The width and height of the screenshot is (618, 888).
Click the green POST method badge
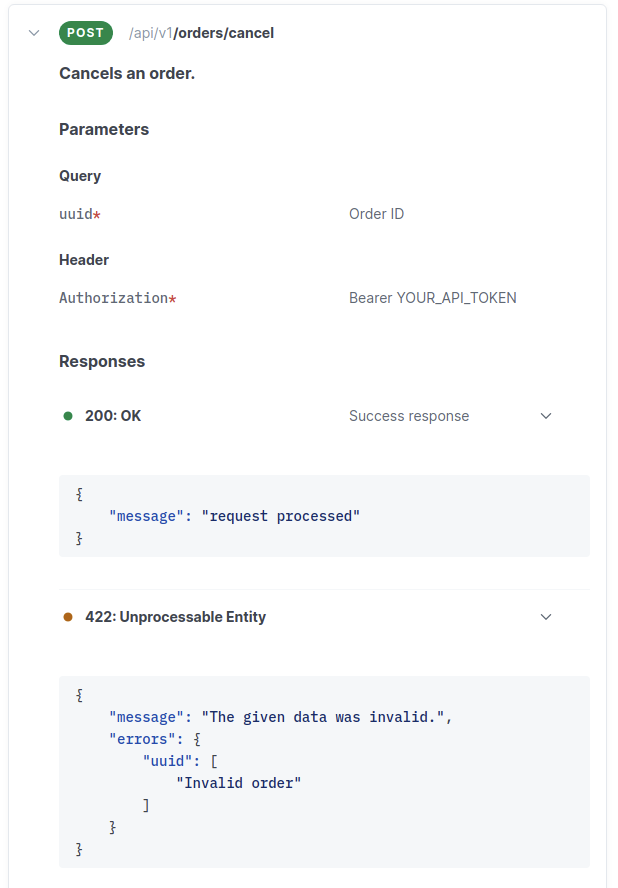(86, 33)
